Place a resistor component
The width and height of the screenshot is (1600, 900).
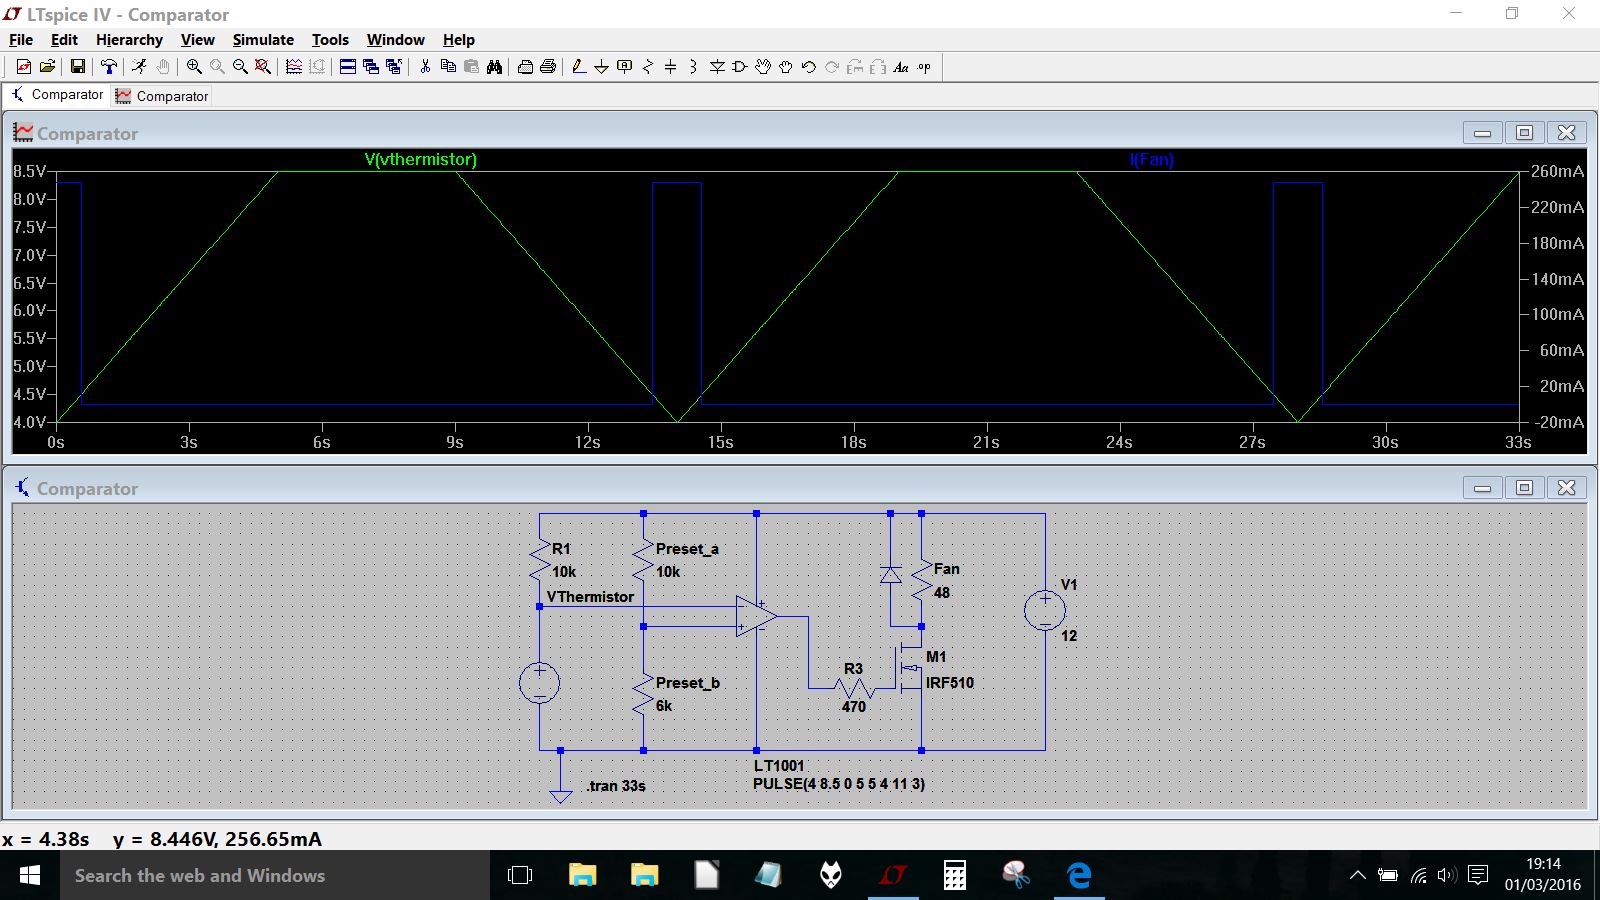648,67
